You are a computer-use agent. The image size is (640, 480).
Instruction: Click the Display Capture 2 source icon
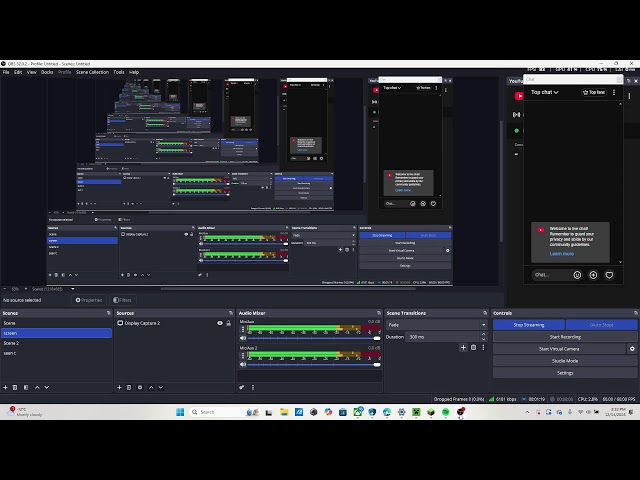[x=120, y=323]
